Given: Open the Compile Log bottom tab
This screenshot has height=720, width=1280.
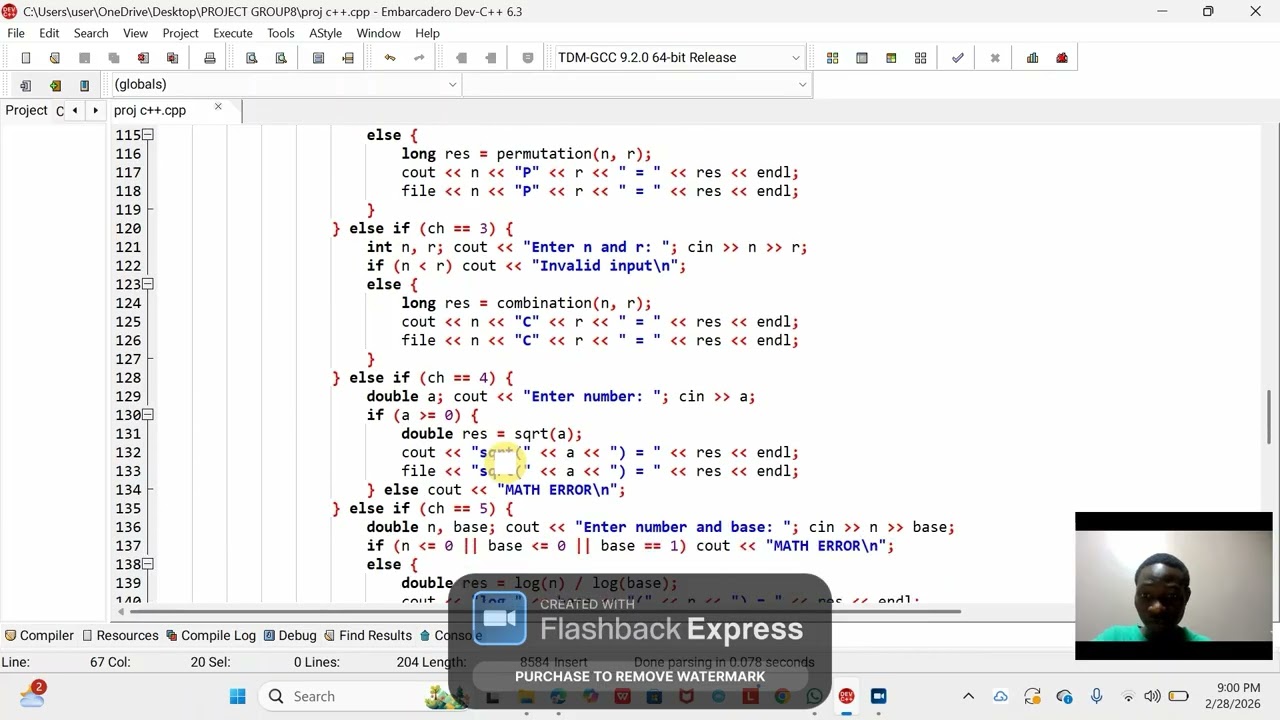Looking at the screenshot, I should [x=211, y=635].
